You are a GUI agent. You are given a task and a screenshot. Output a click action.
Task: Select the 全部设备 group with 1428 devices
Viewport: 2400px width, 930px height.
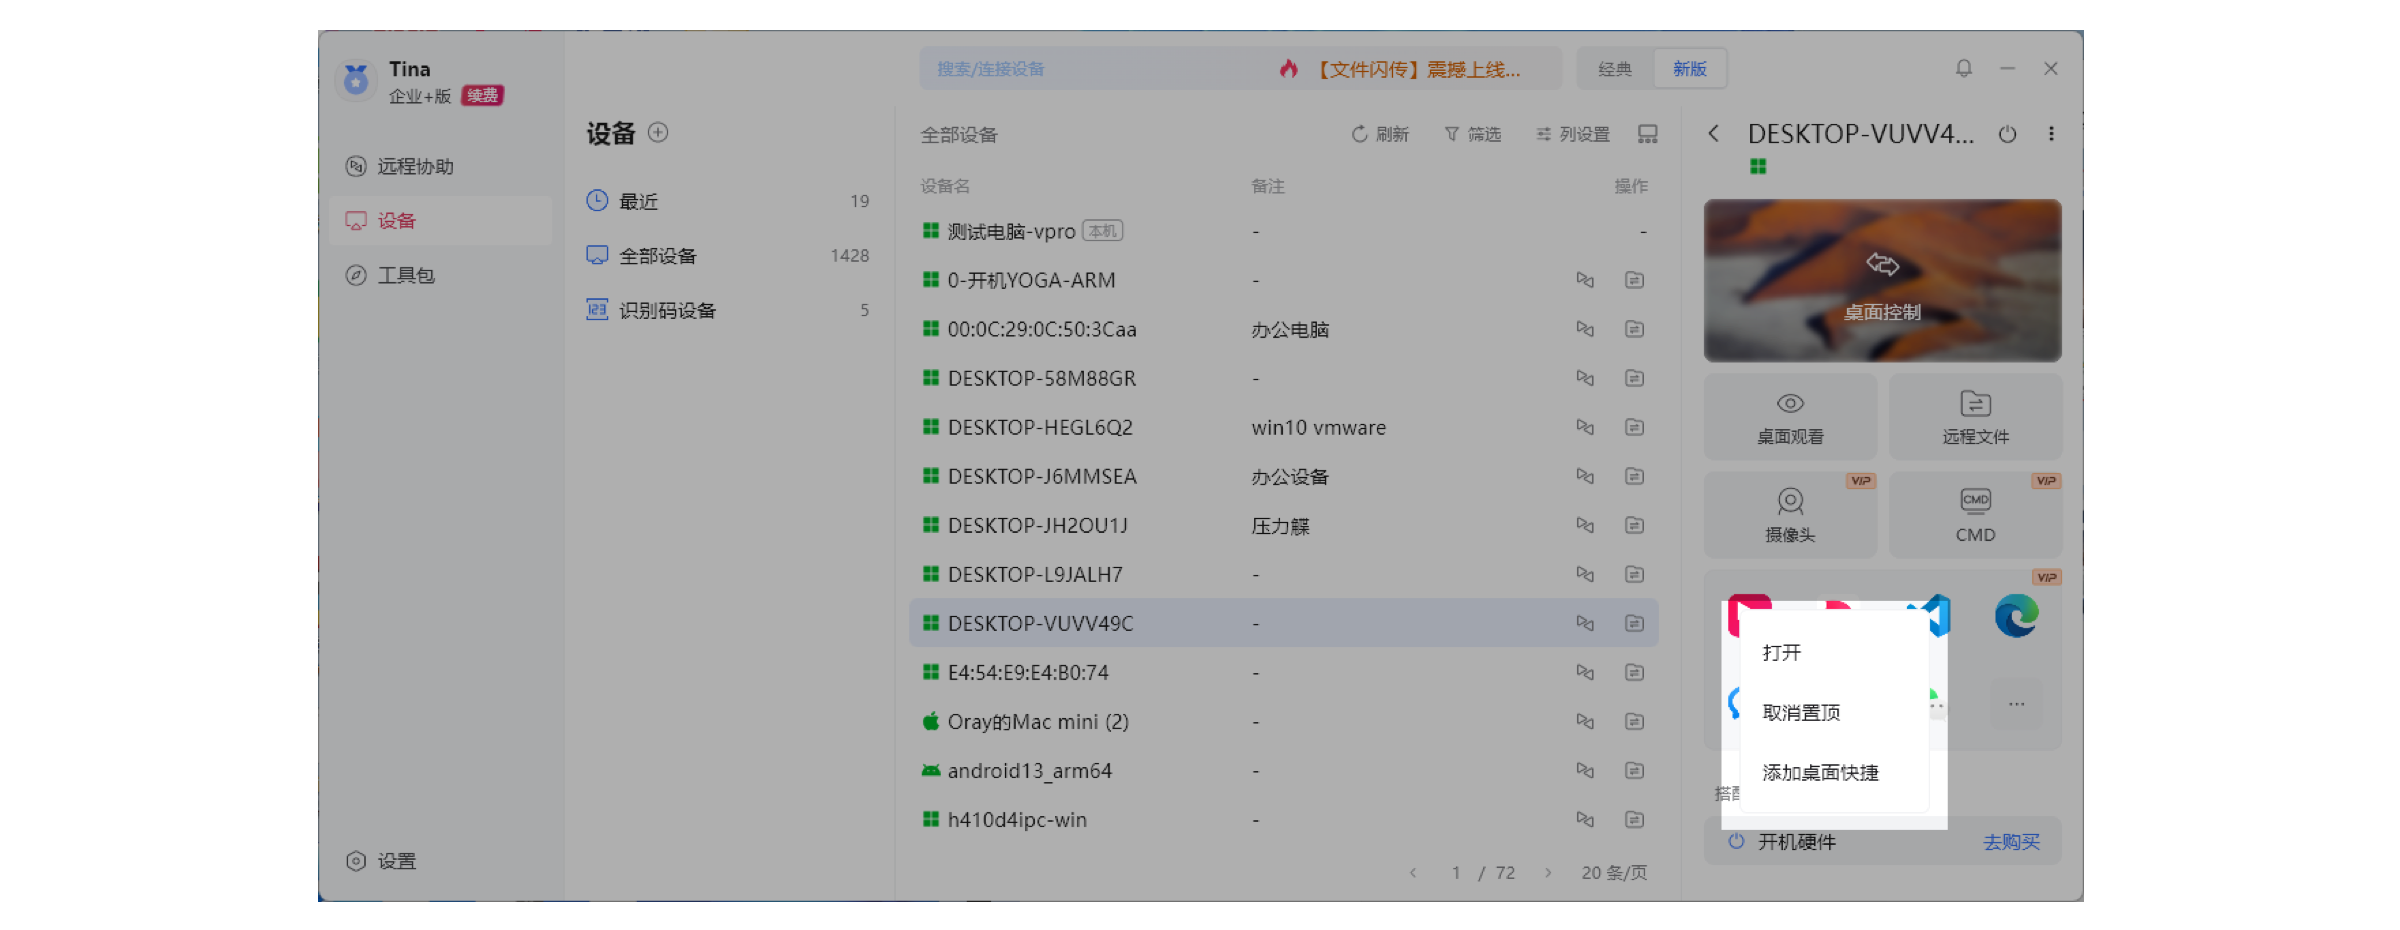[x=727, y=256]
